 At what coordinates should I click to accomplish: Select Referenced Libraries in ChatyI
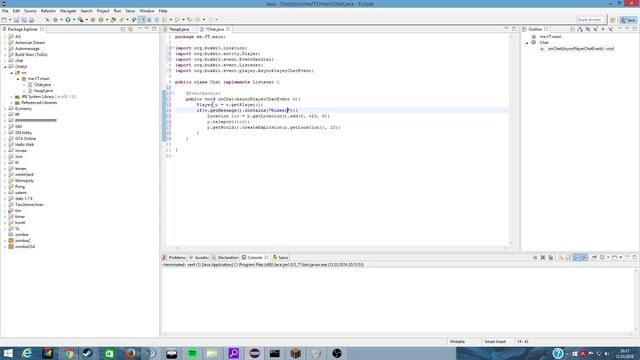click(39, 102)
